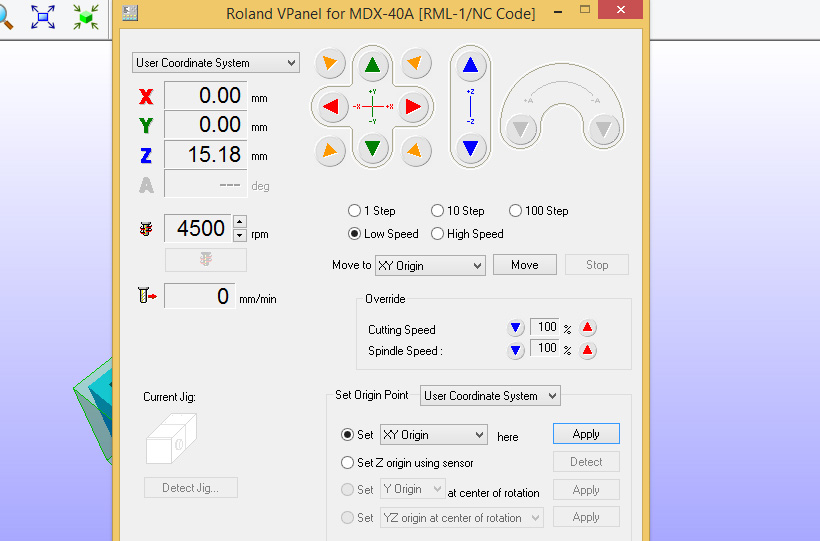
Task: Click the Y coordinate value field
Action: pyautogui.click(x=206, y=125)
